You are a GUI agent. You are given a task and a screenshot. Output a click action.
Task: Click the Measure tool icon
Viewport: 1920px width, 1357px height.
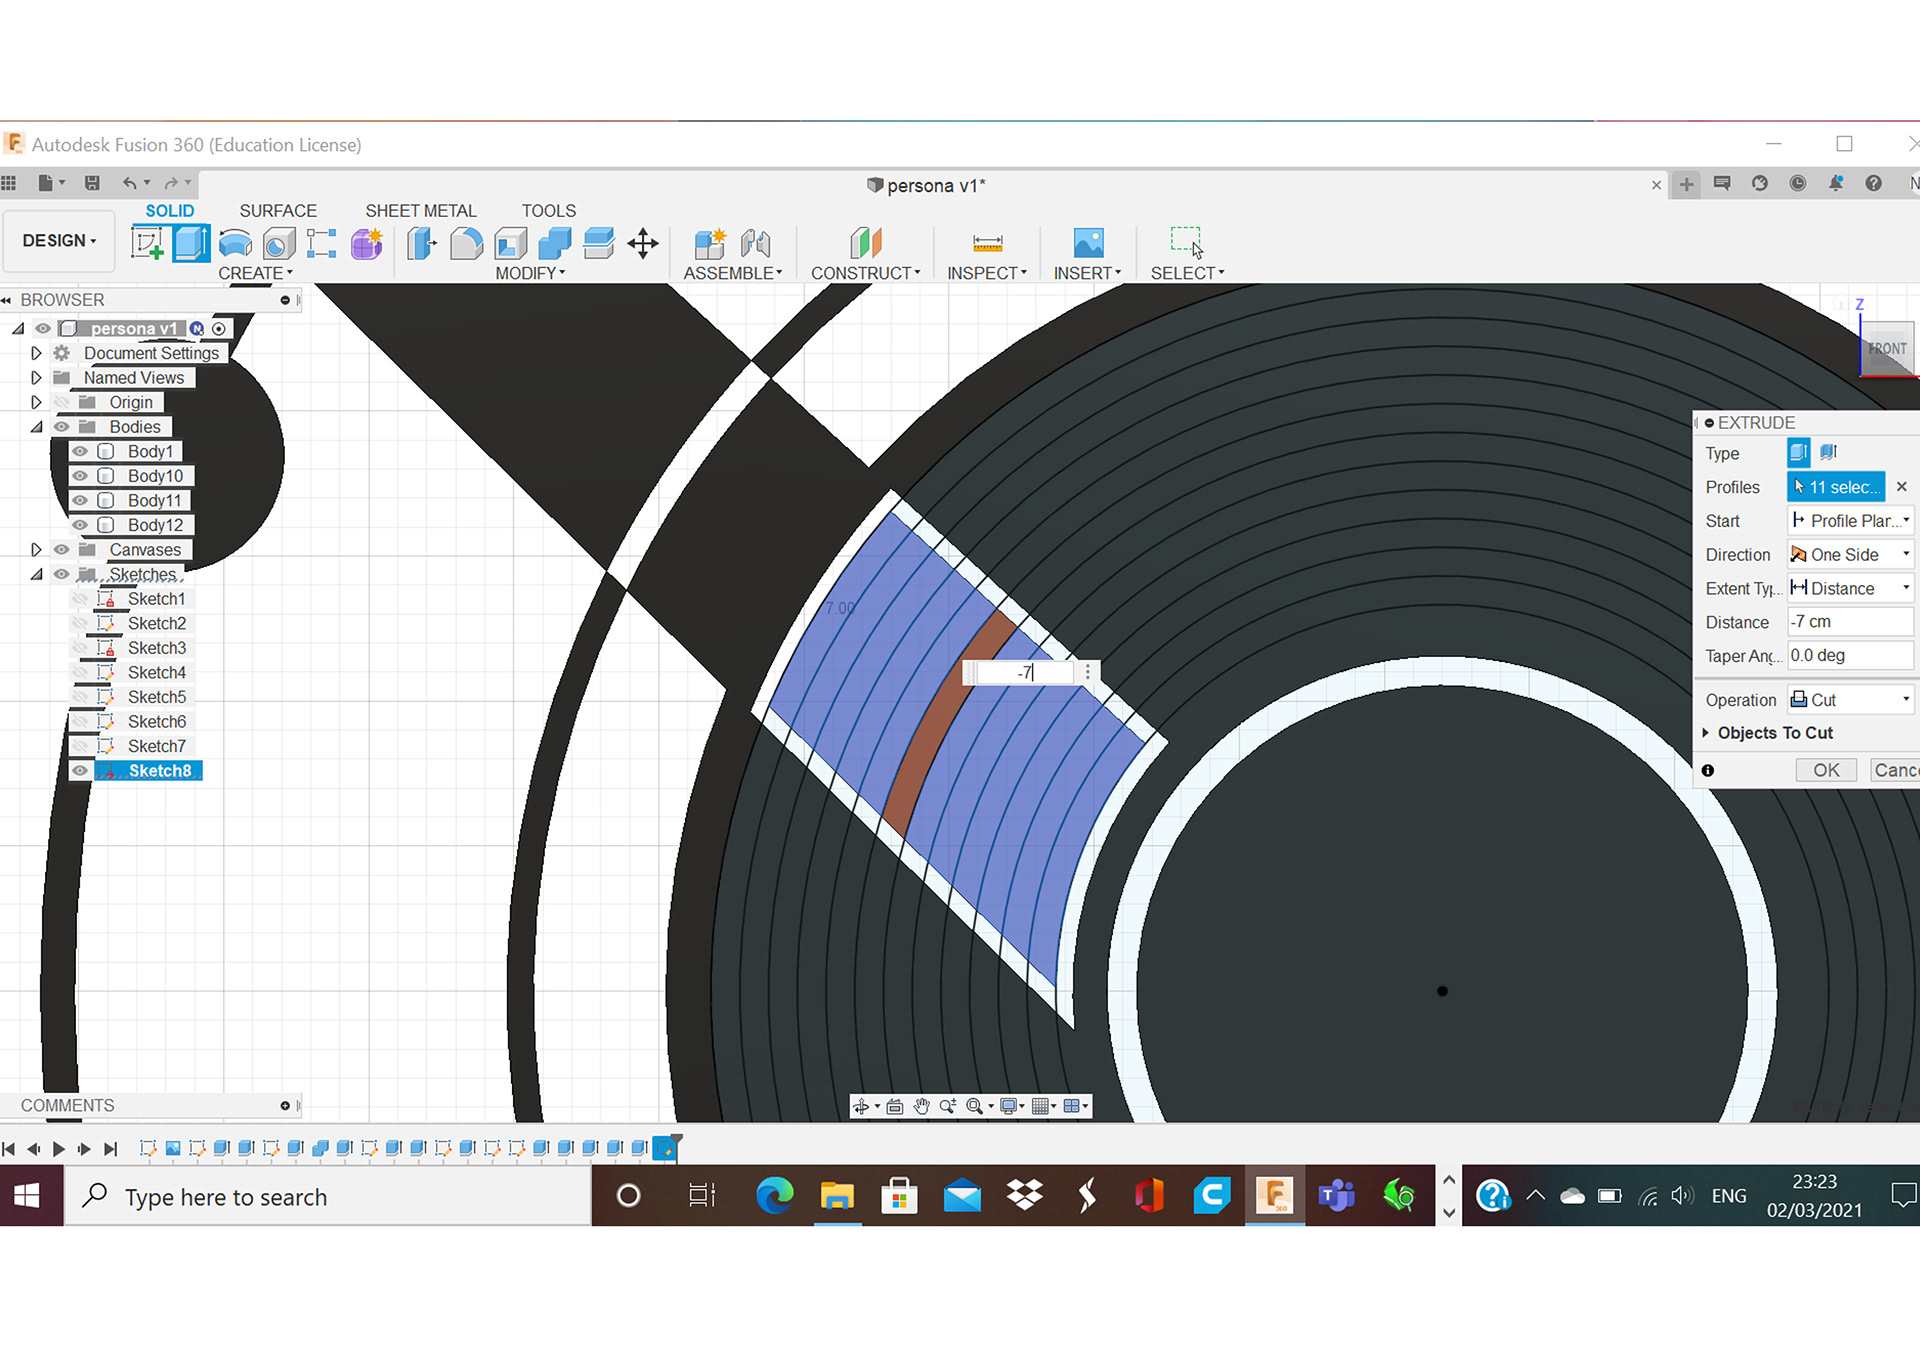coord(987,243)
